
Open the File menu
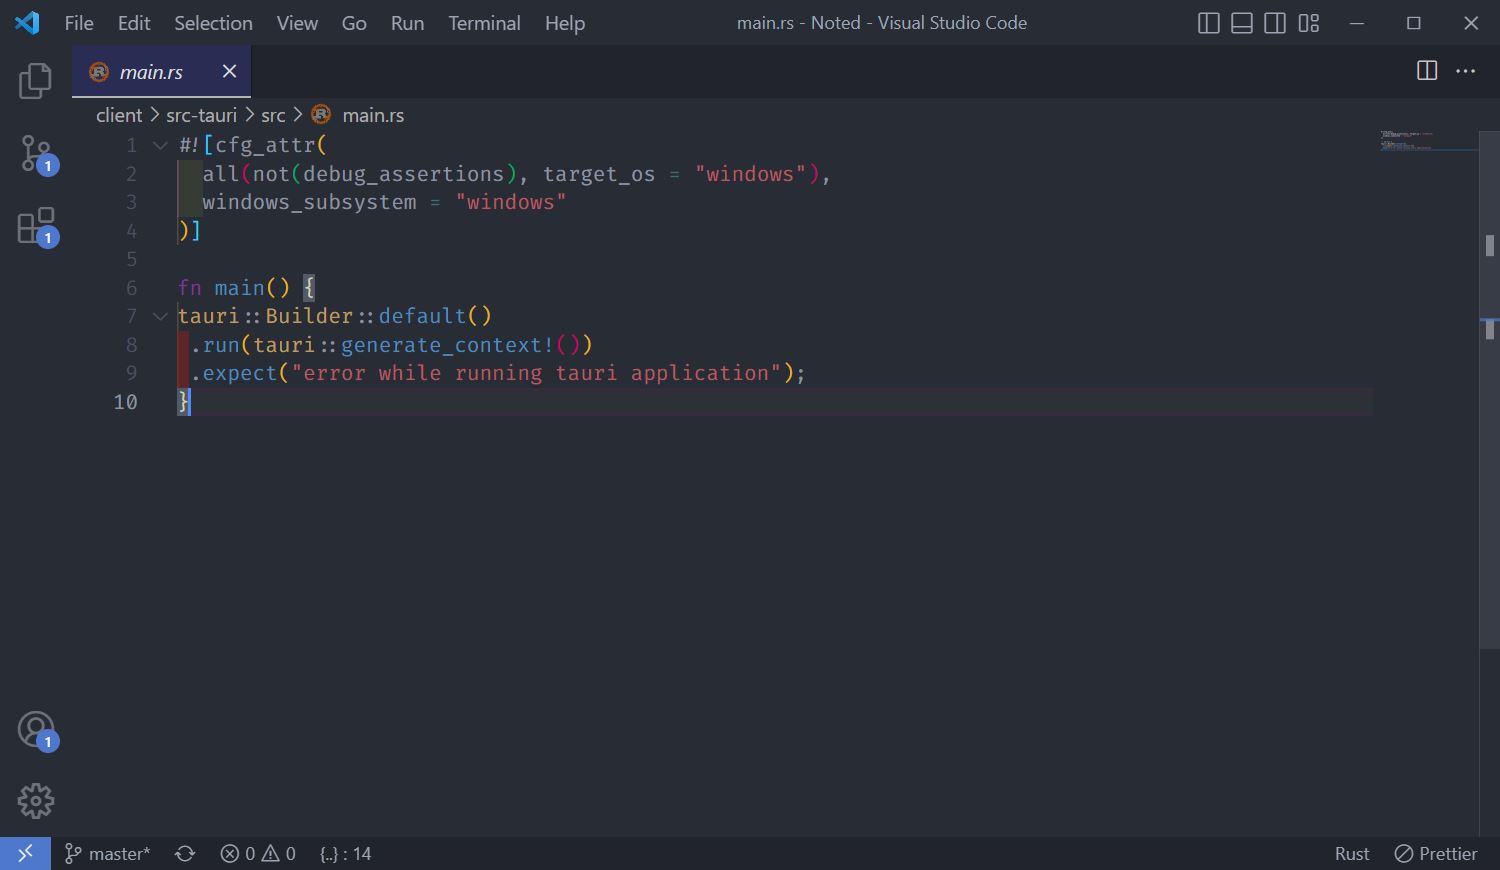(x=79, y=22)
